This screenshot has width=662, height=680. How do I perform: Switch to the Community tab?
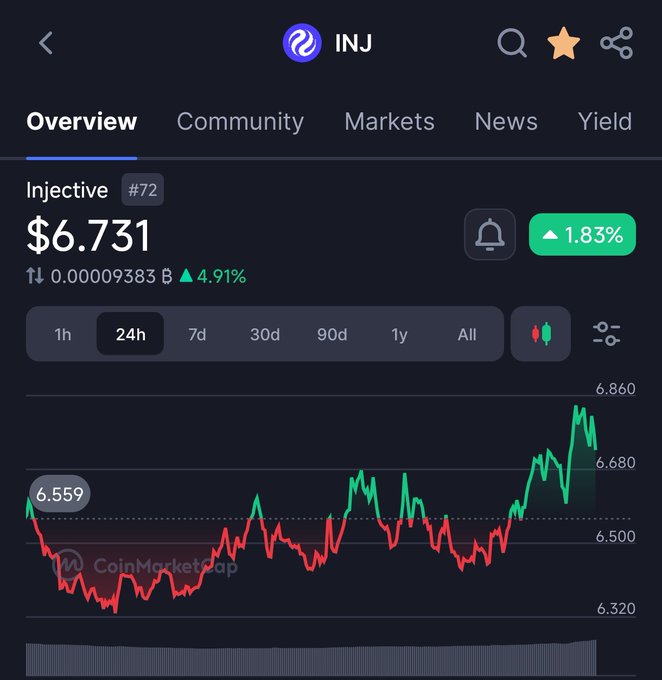(x=240, y=122)
